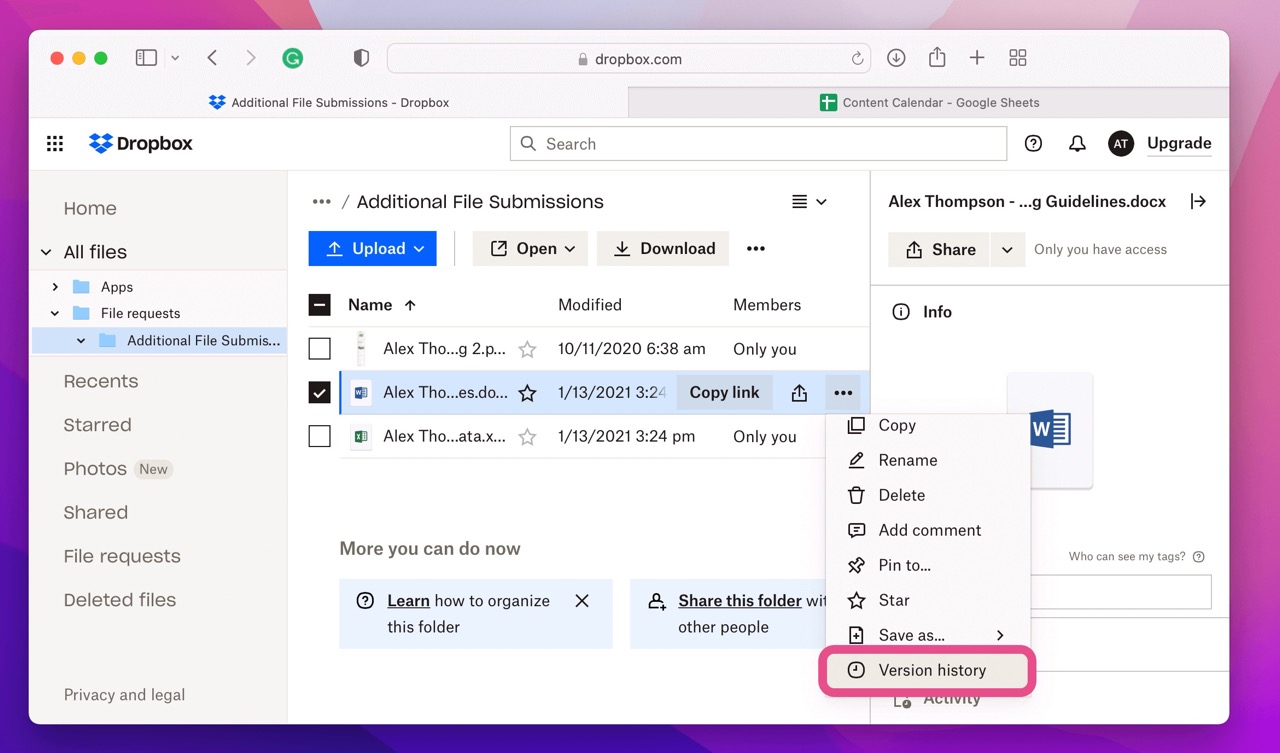Image resolution: width=1280 pixels, height=753 pixels.
Task: Toggle Safari sidebar icon
Action: coord(146,58)
